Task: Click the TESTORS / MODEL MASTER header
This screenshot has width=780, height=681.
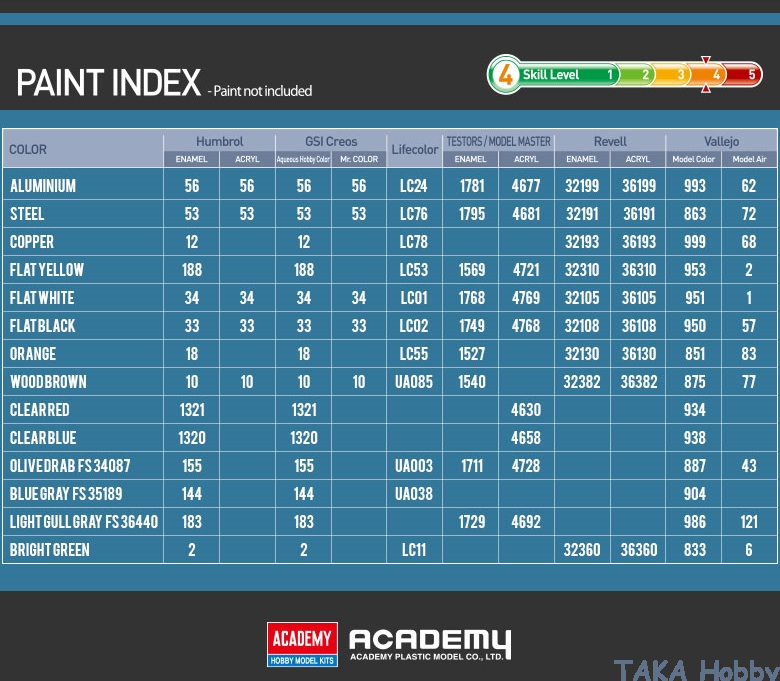Action: click(498, 142)
